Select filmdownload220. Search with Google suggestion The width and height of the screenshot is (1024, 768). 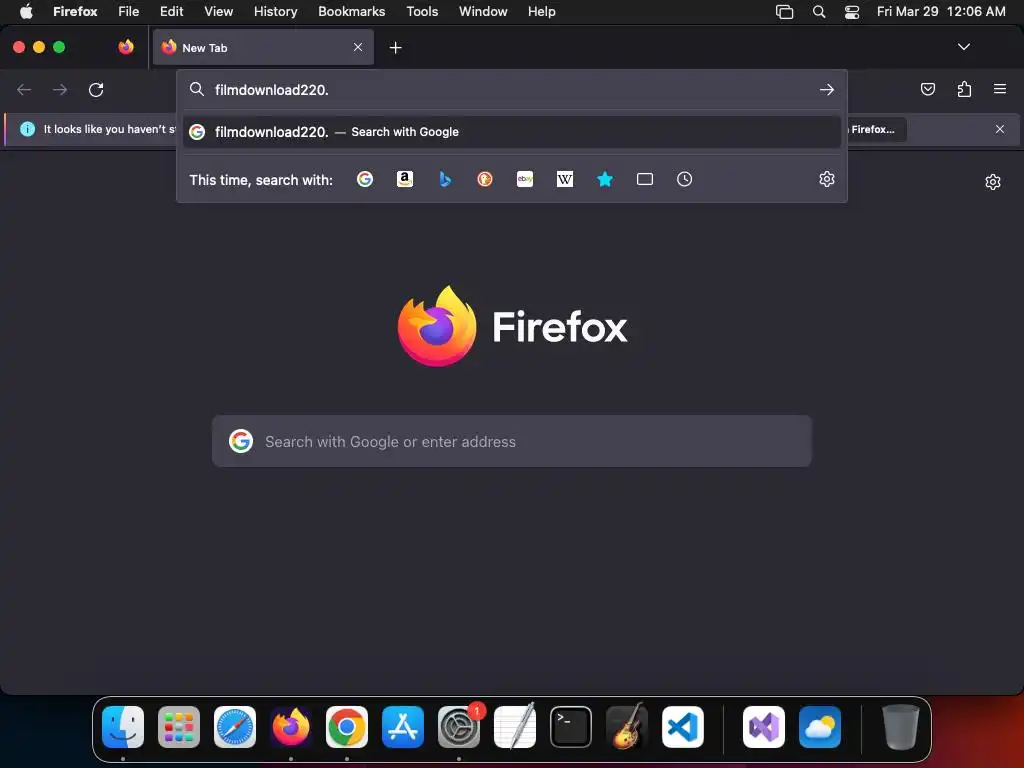[511, 132]
